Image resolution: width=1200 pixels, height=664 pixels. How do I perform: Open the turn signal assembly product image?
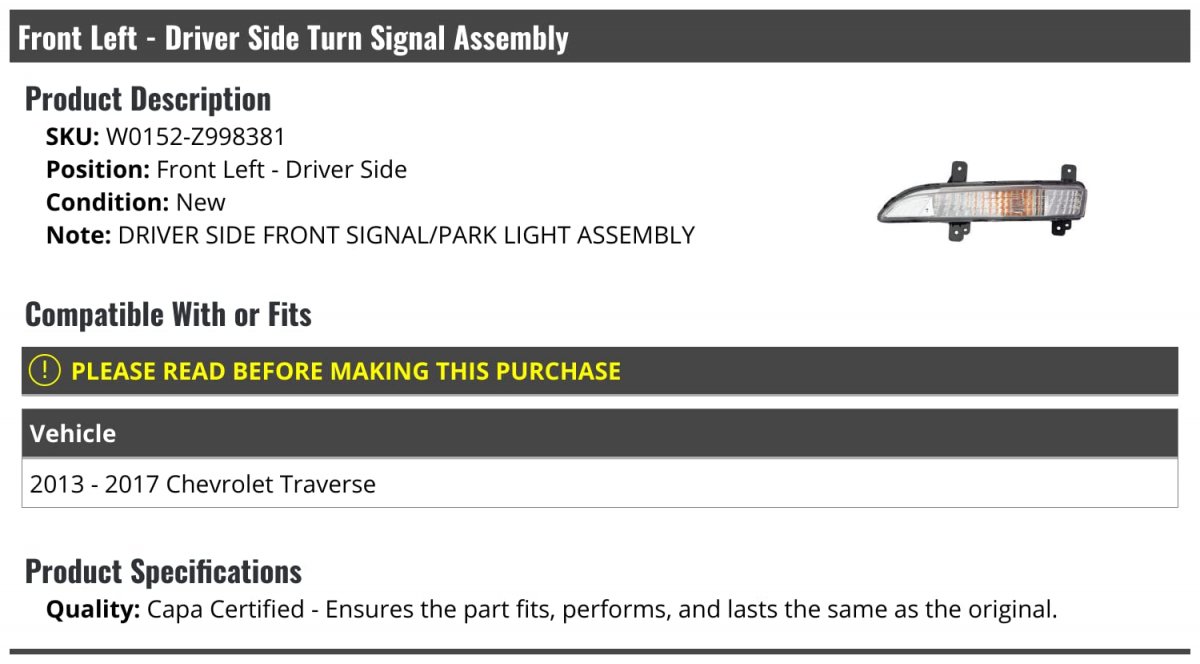click(982, 200)
